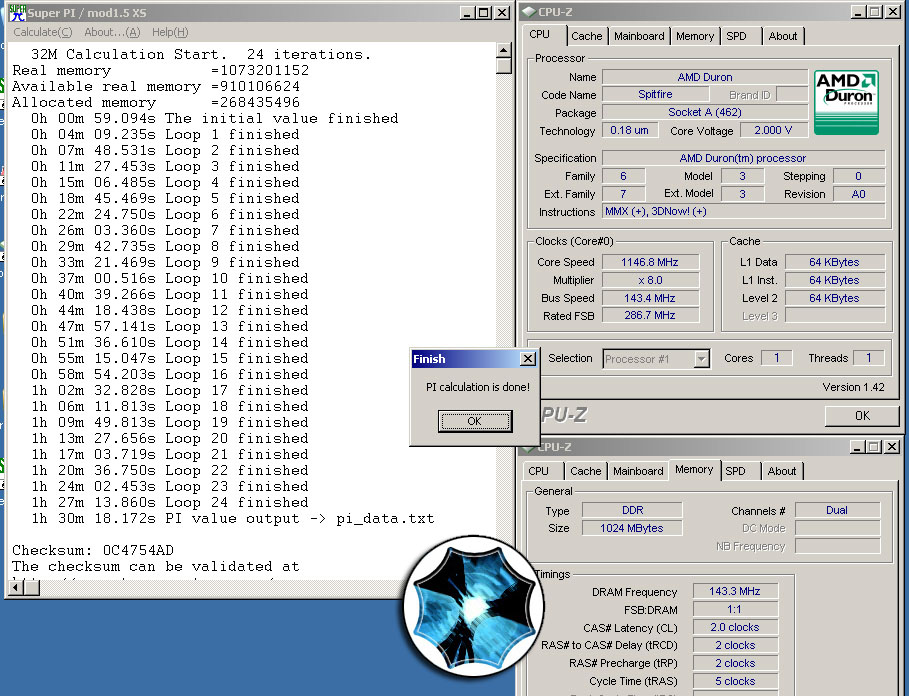
Task: Click DRAM Frequency value 143.3 MHz
Action: coord(735,591)
